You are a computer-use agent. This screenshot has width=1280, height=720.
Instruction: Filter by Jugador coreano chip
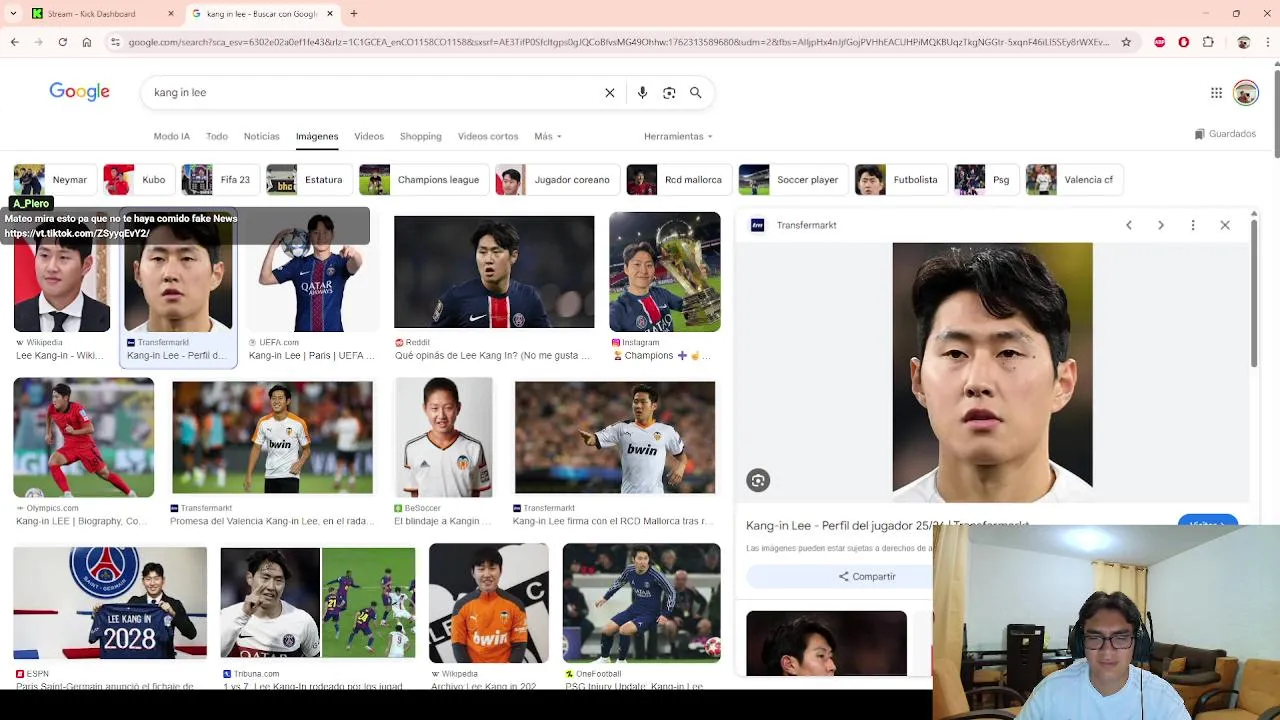[556, 180]
